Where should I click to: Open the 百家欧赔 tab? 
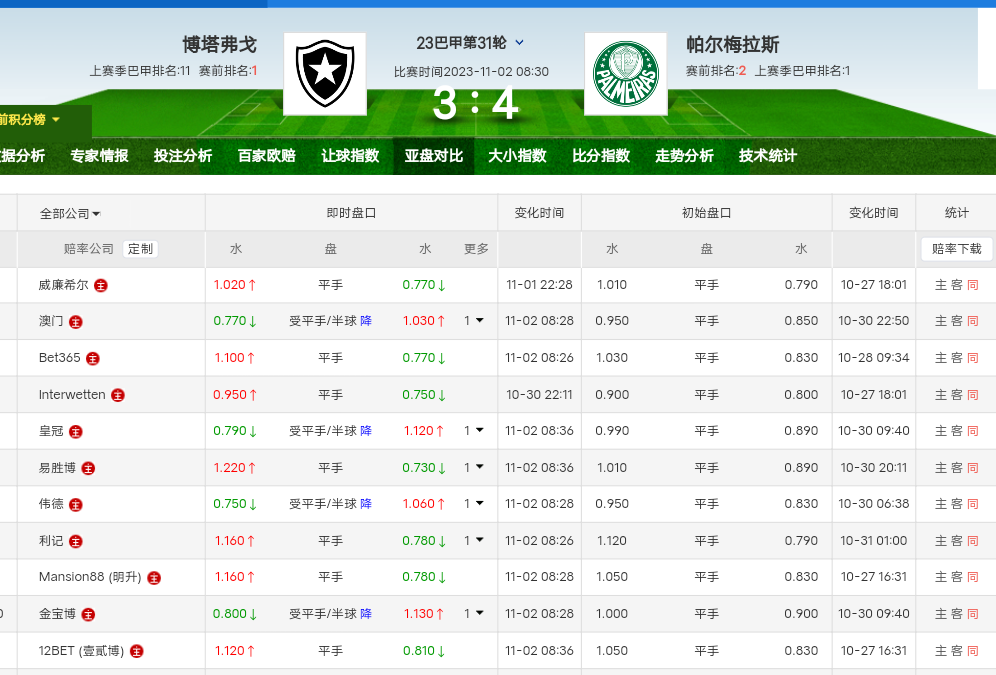(266, 156)
